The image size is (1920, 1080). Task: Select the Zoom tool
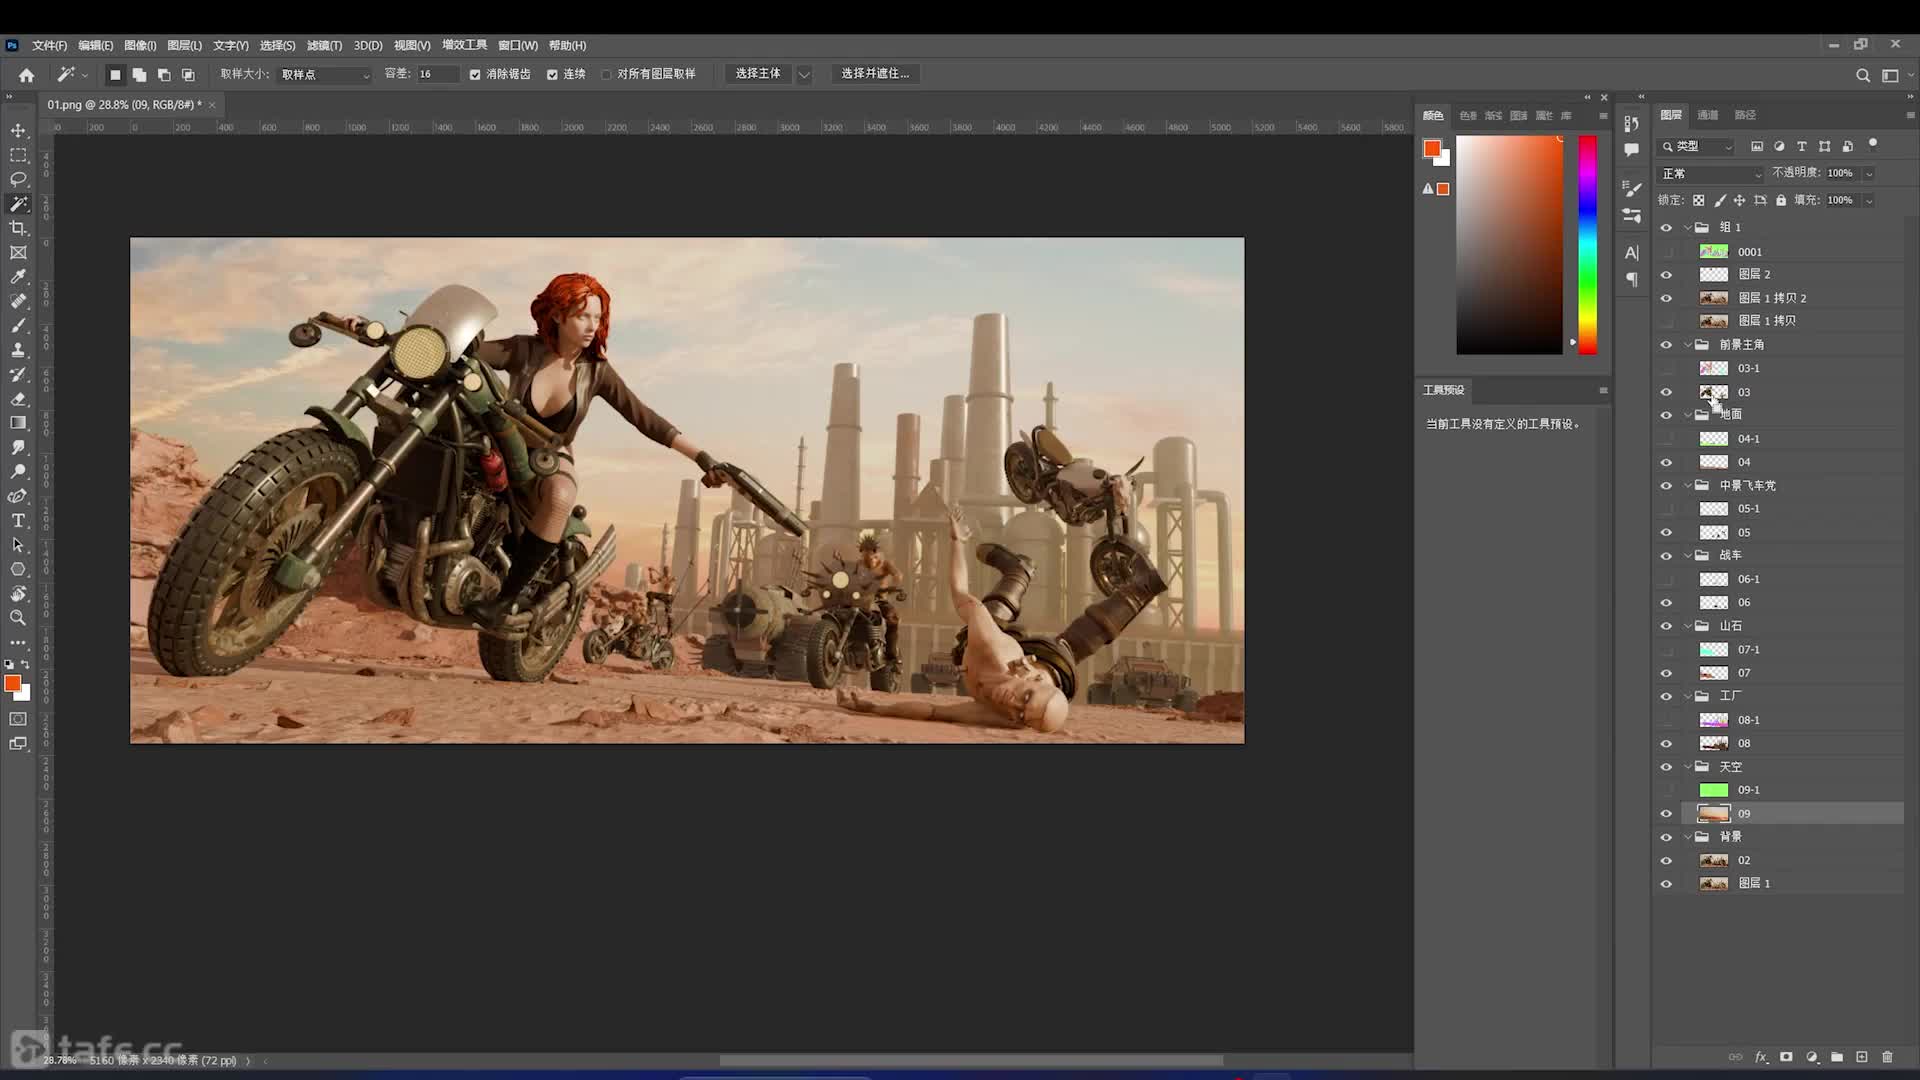point(18,618)
